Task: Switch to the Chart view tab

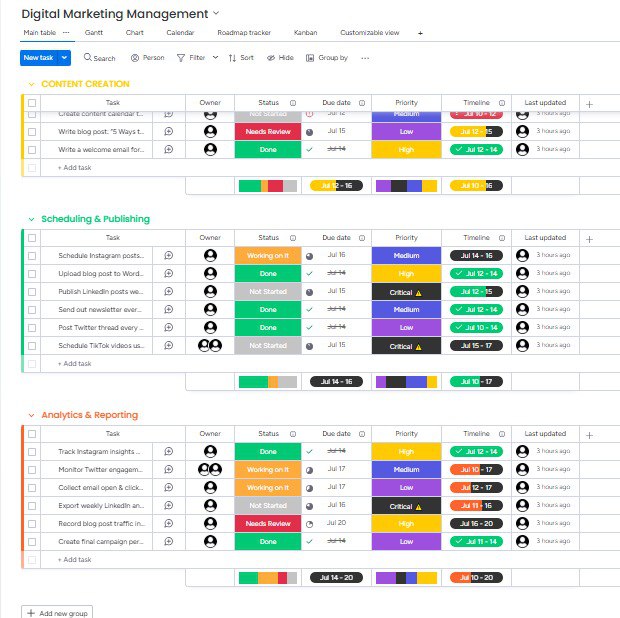Action: pos(134,32)
